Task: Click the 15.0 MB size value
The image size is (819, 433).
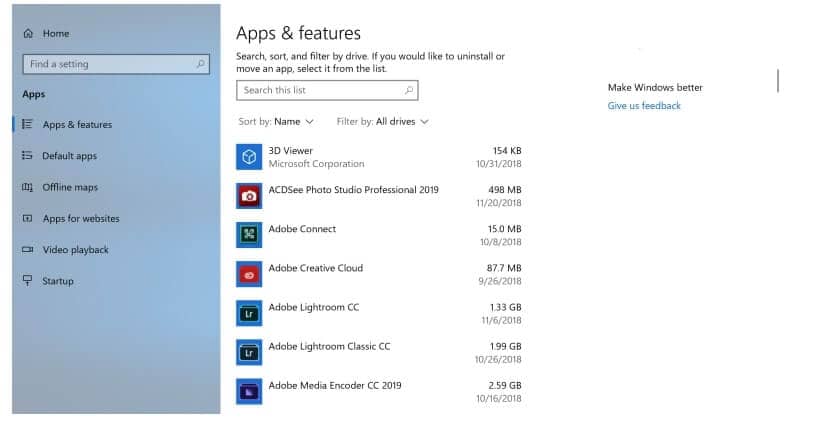Action: (x=505, y=229)
